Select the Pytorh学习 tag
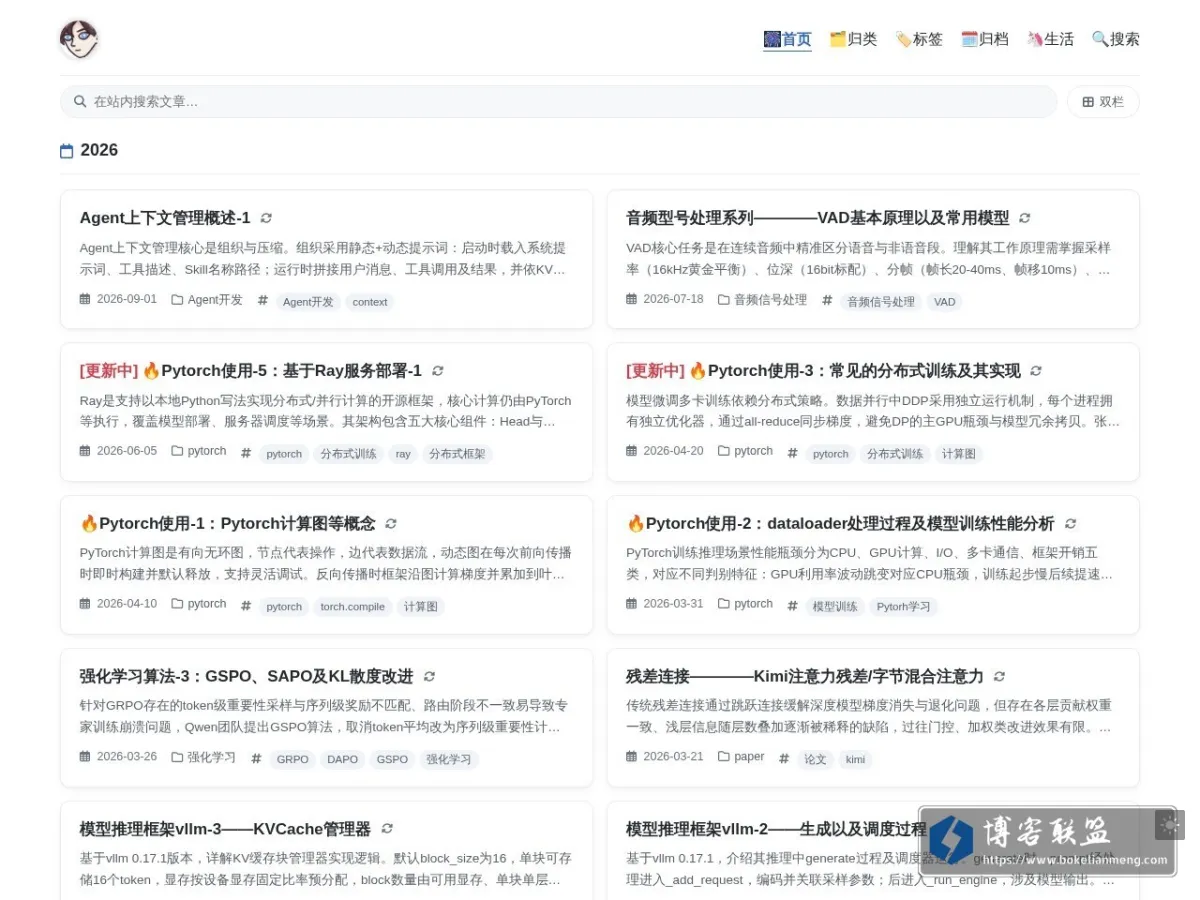 903,607
